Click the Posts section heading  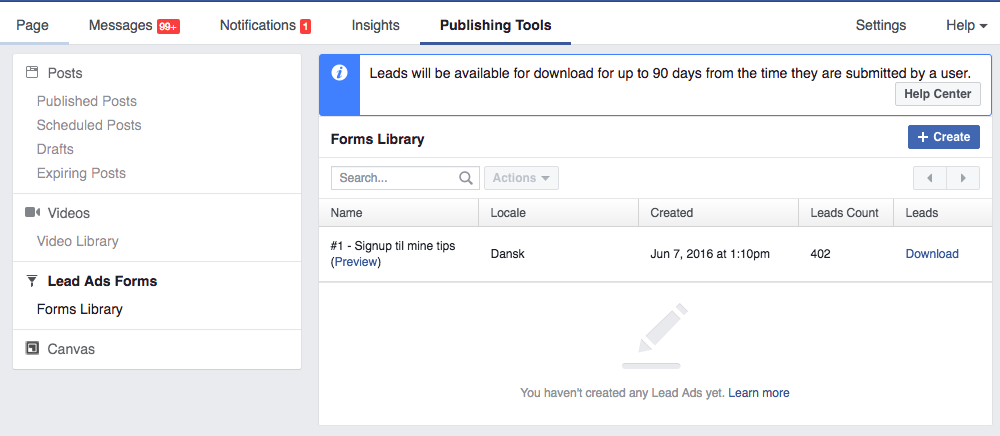pos(65,73)
